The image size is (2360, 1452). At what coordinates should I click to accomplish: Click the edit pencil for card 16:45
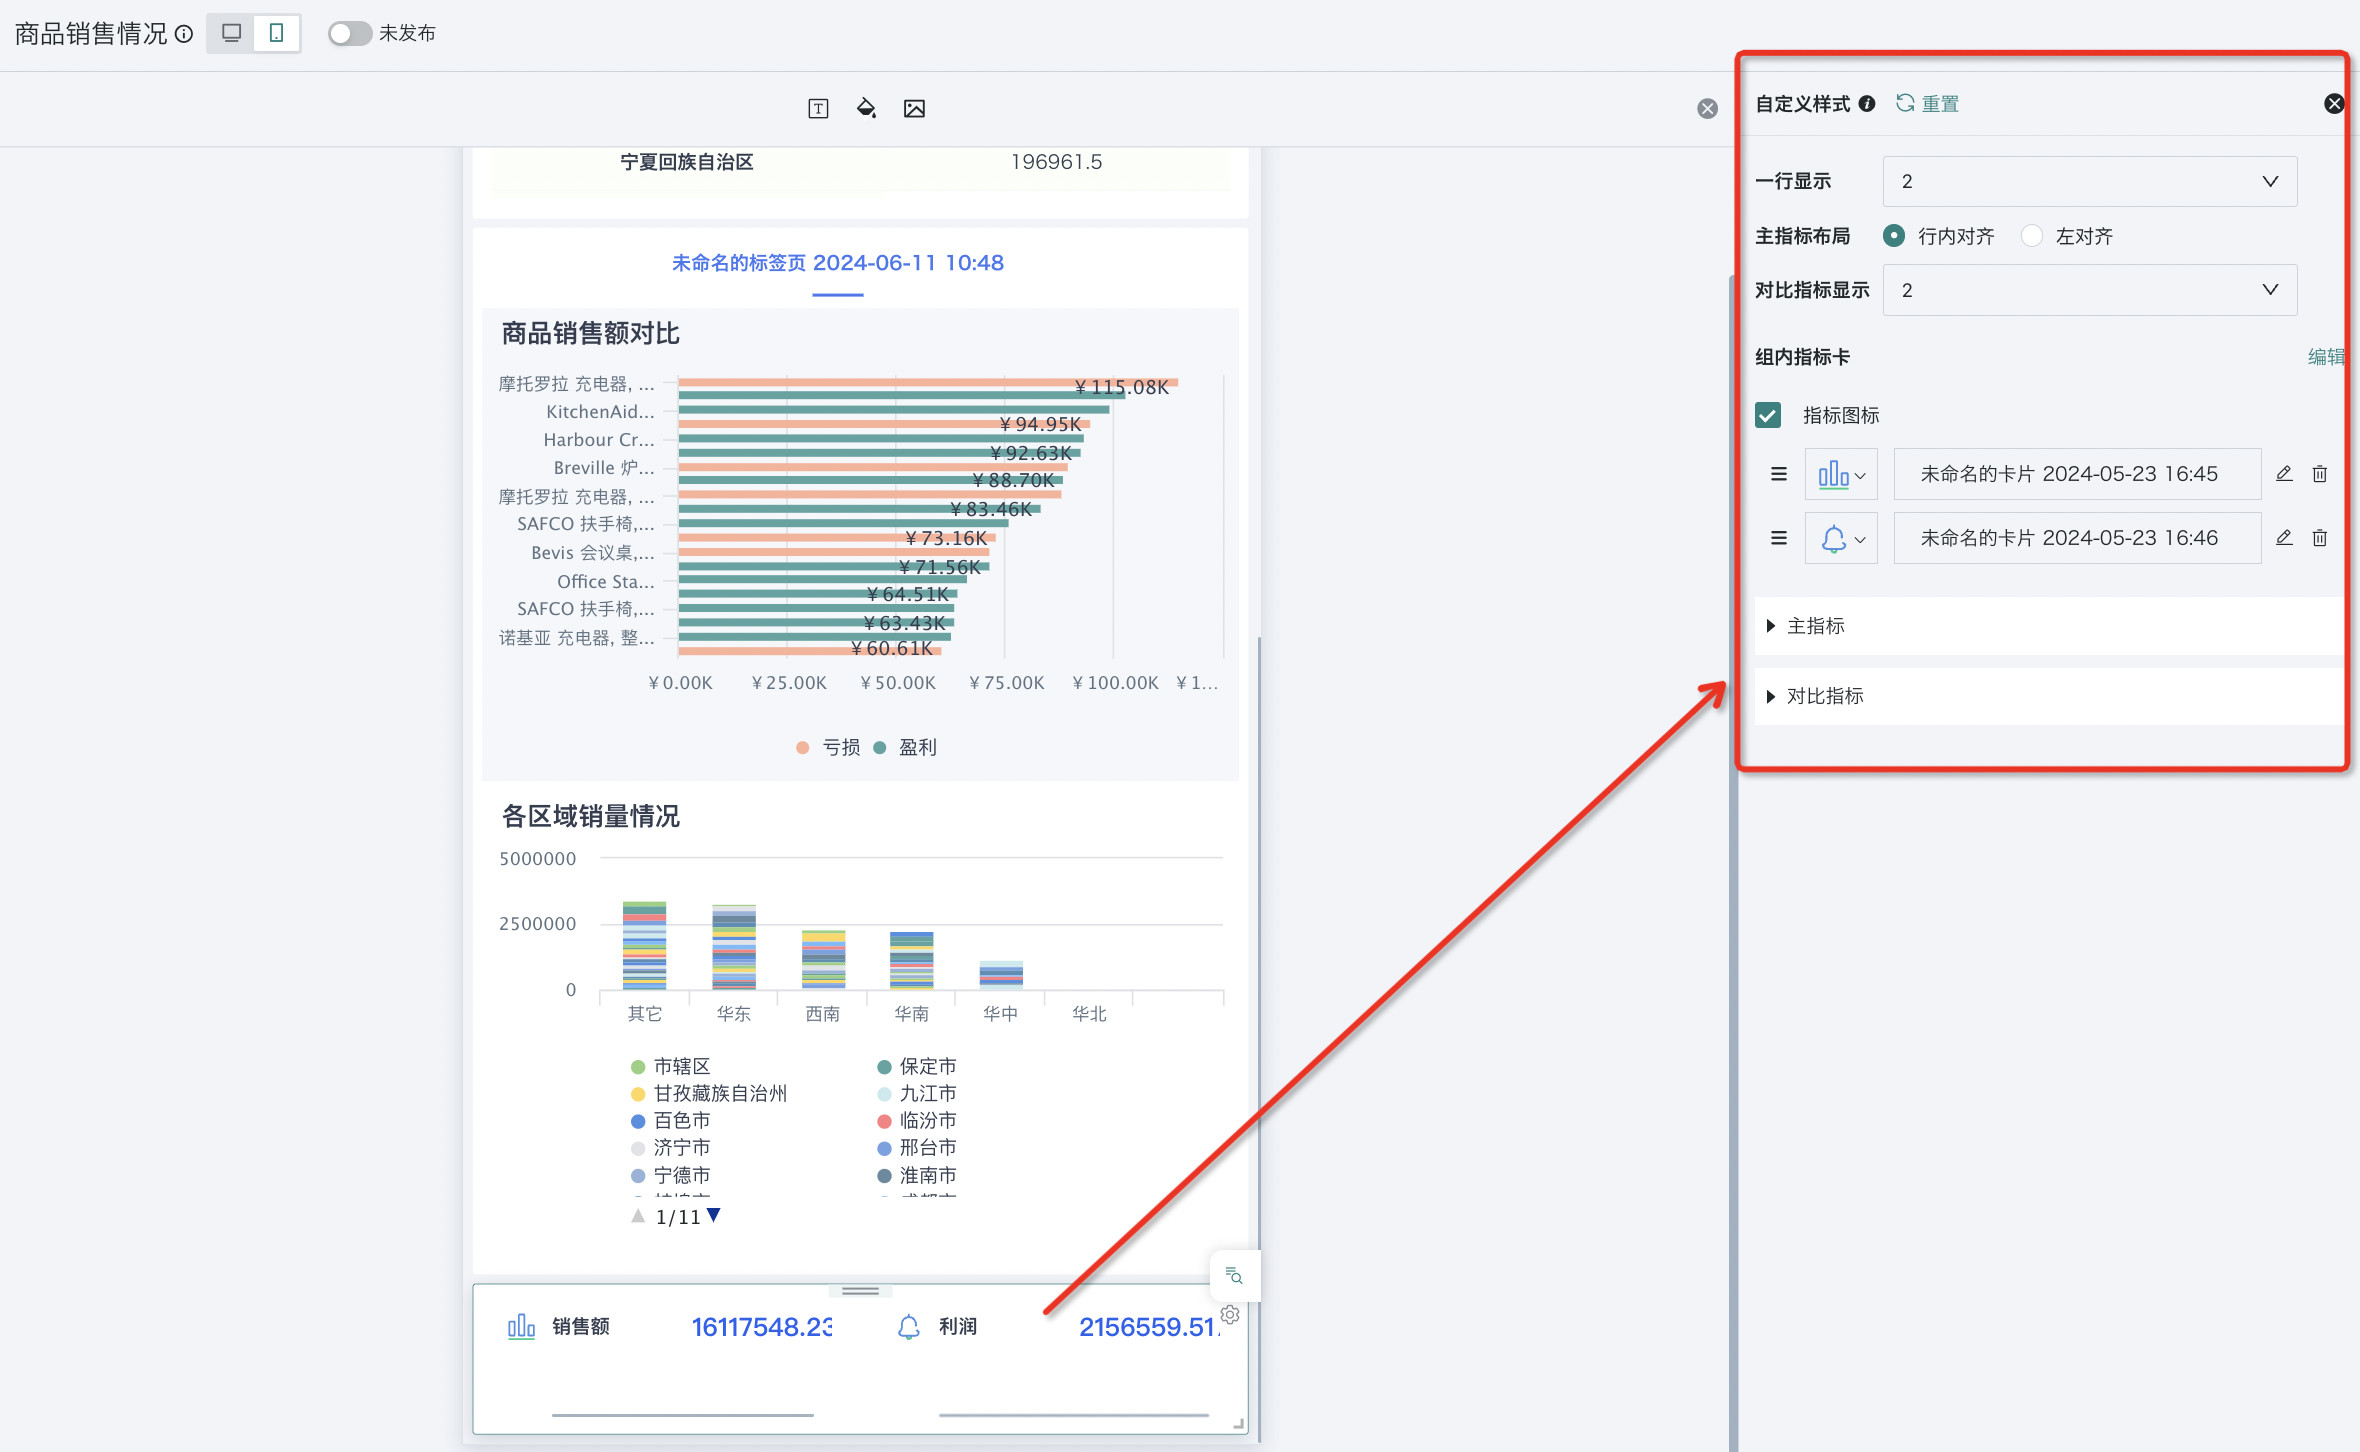[2284, 474]
